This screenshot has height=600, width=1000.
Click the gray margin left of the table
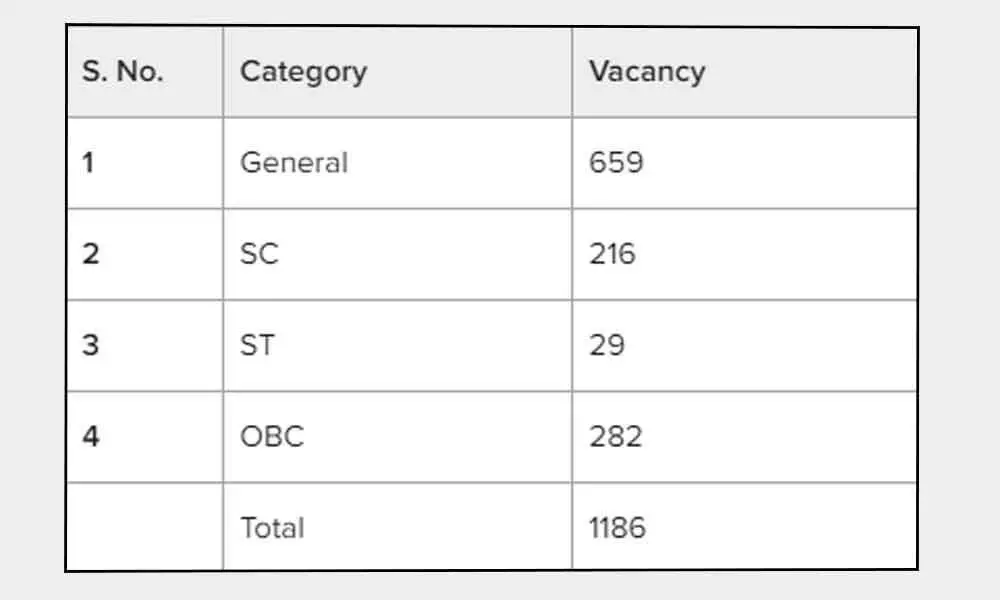coord(32,300)
